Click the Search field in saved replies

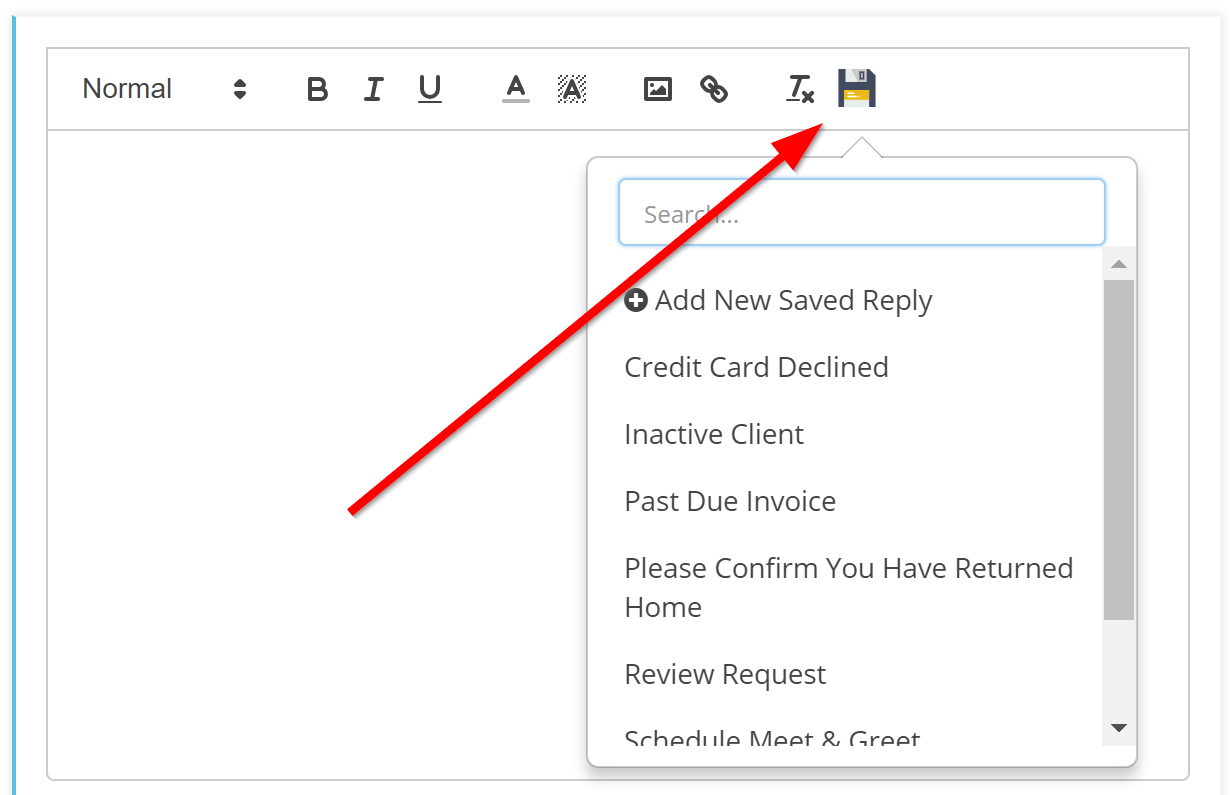pyautogui.click(x=862, y=212)
